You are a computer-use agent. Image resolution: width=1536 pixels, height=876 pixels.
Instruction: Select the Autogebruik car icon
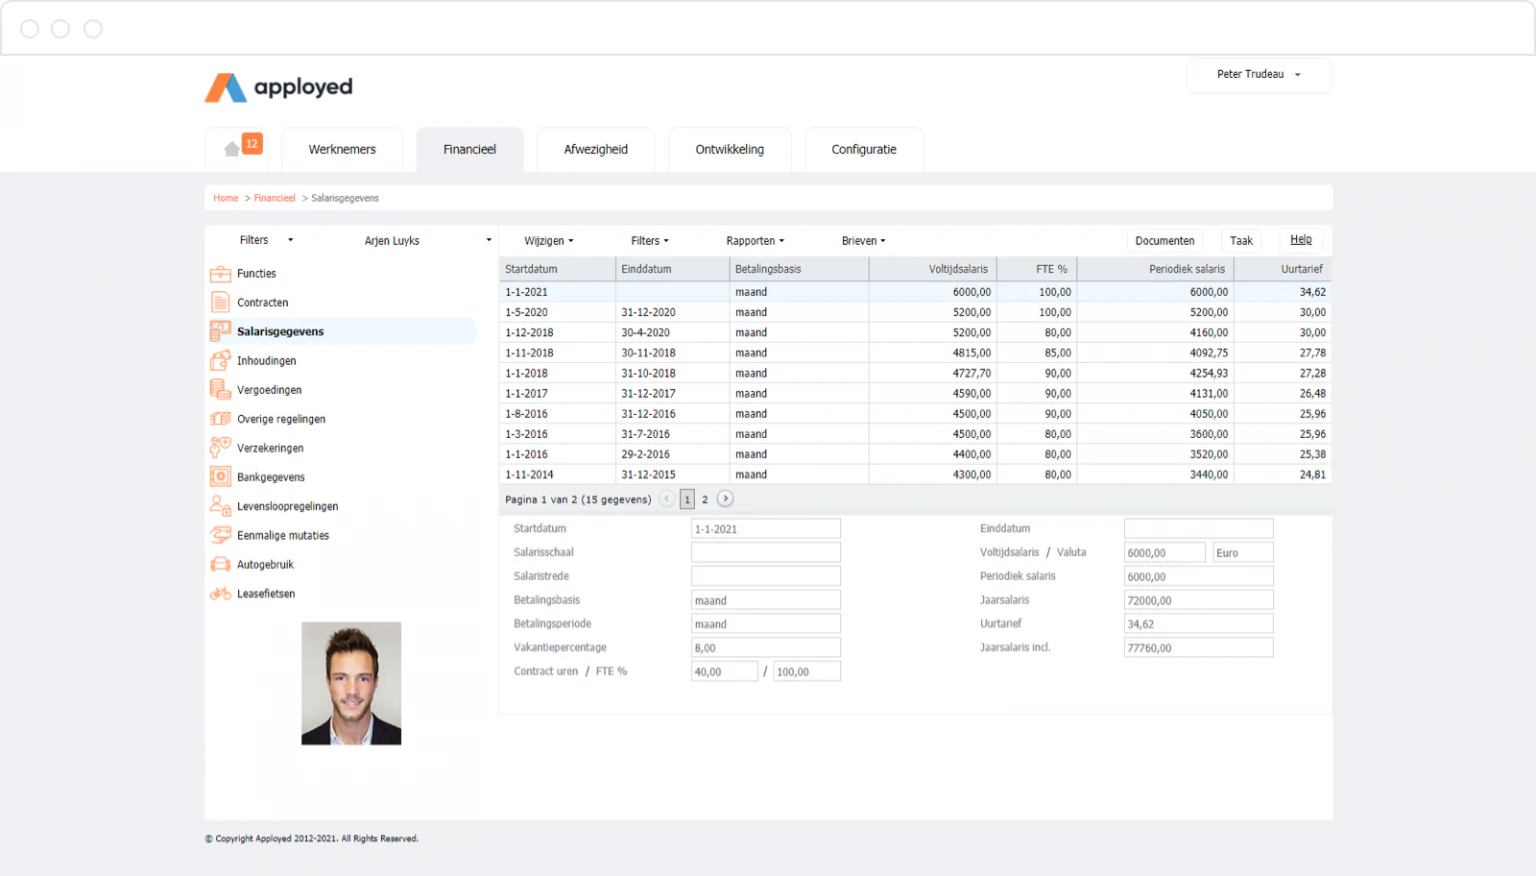click(220, 564)
